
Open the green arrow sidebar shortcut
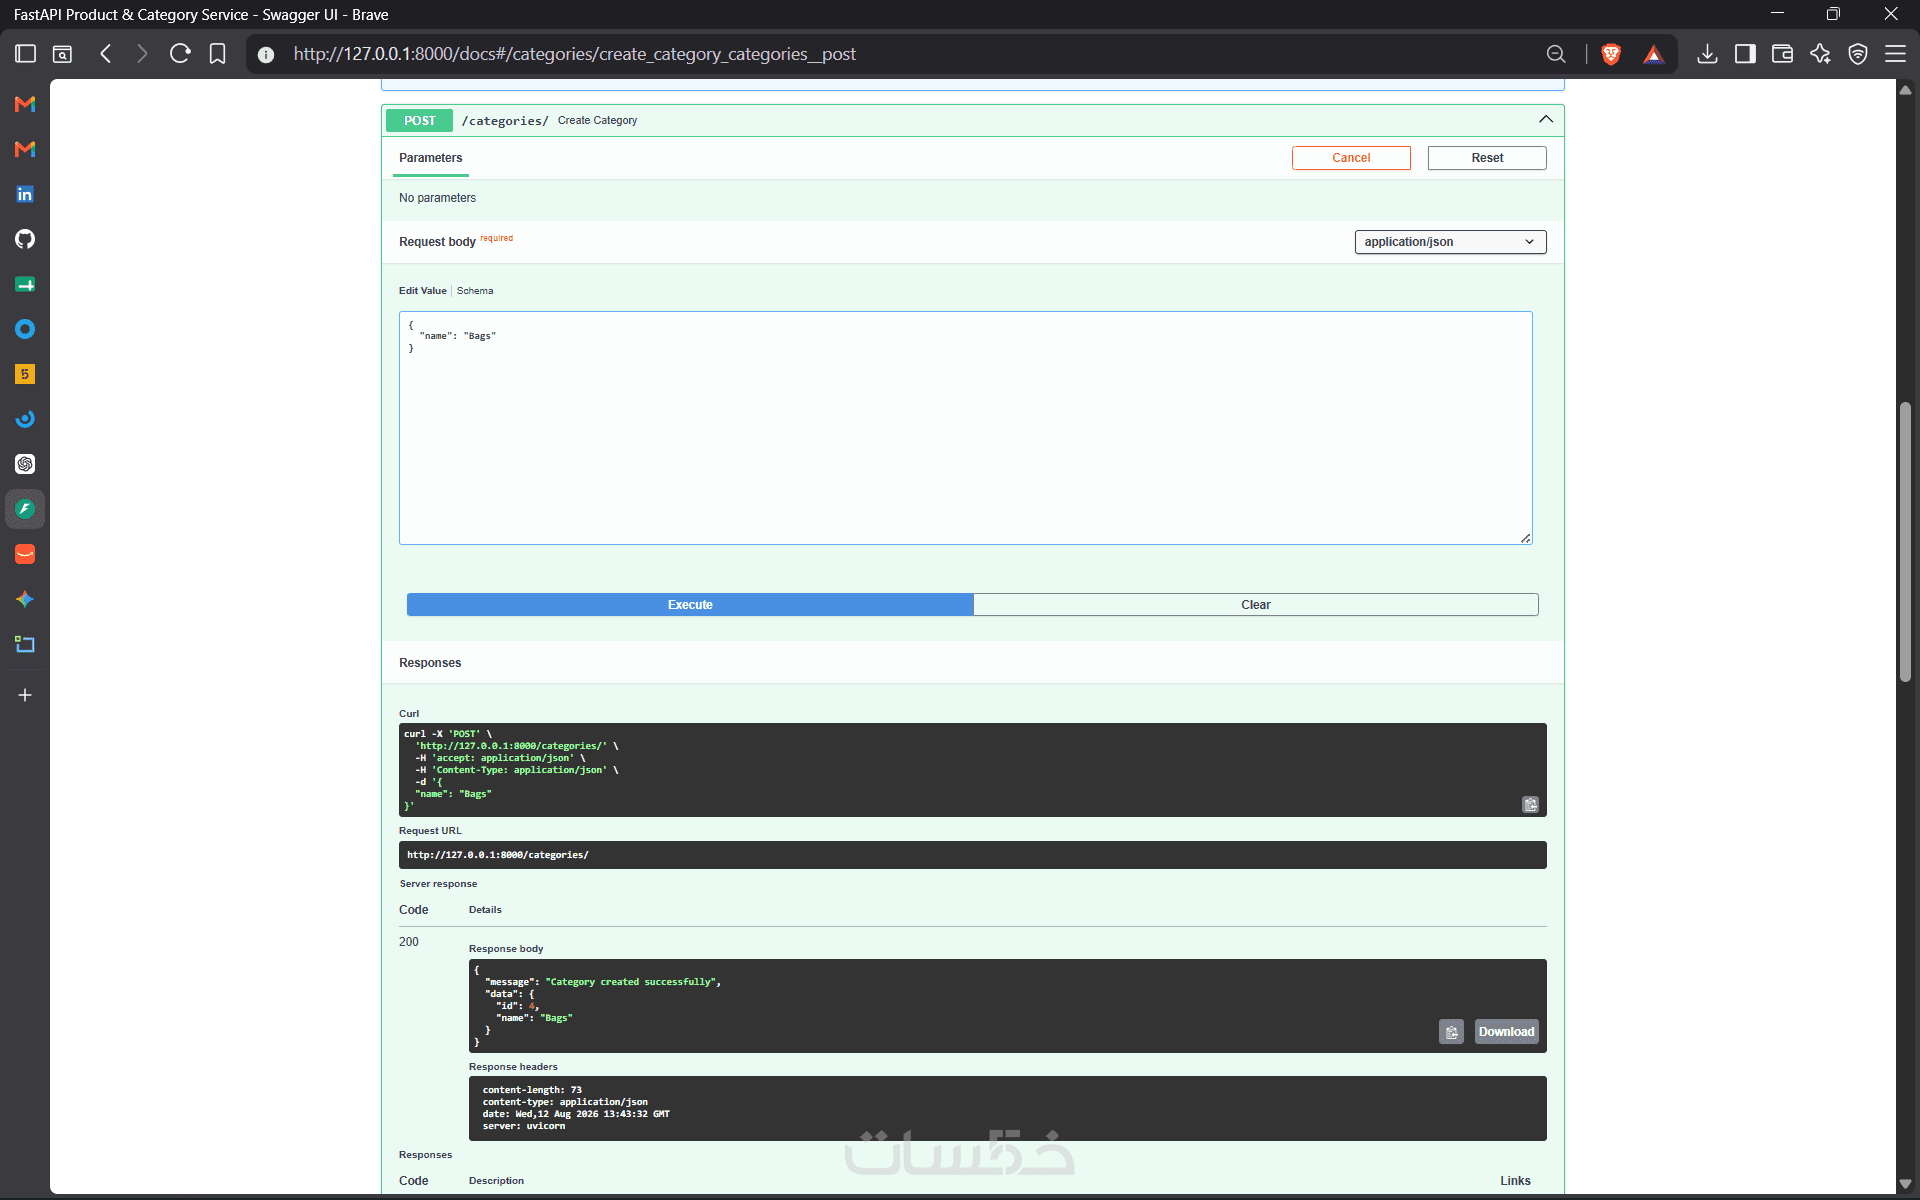25,284
